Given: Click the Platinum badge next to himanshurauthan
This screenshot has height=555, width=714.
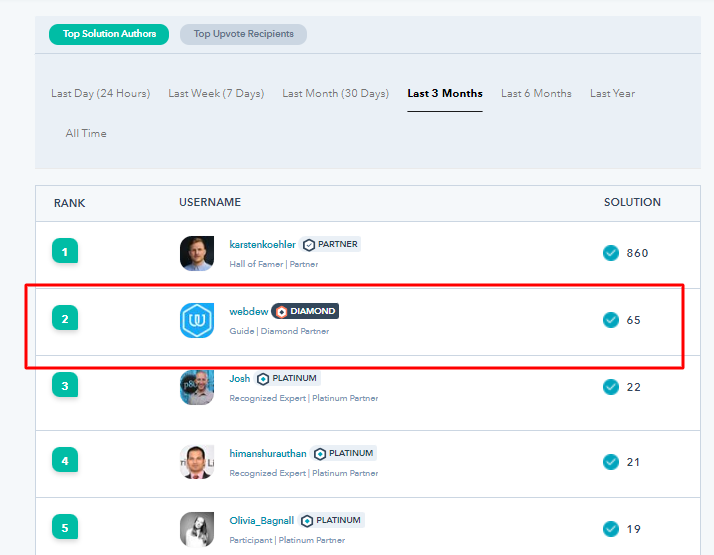Looking at the screenshot, I should click(x=344, y=453).
